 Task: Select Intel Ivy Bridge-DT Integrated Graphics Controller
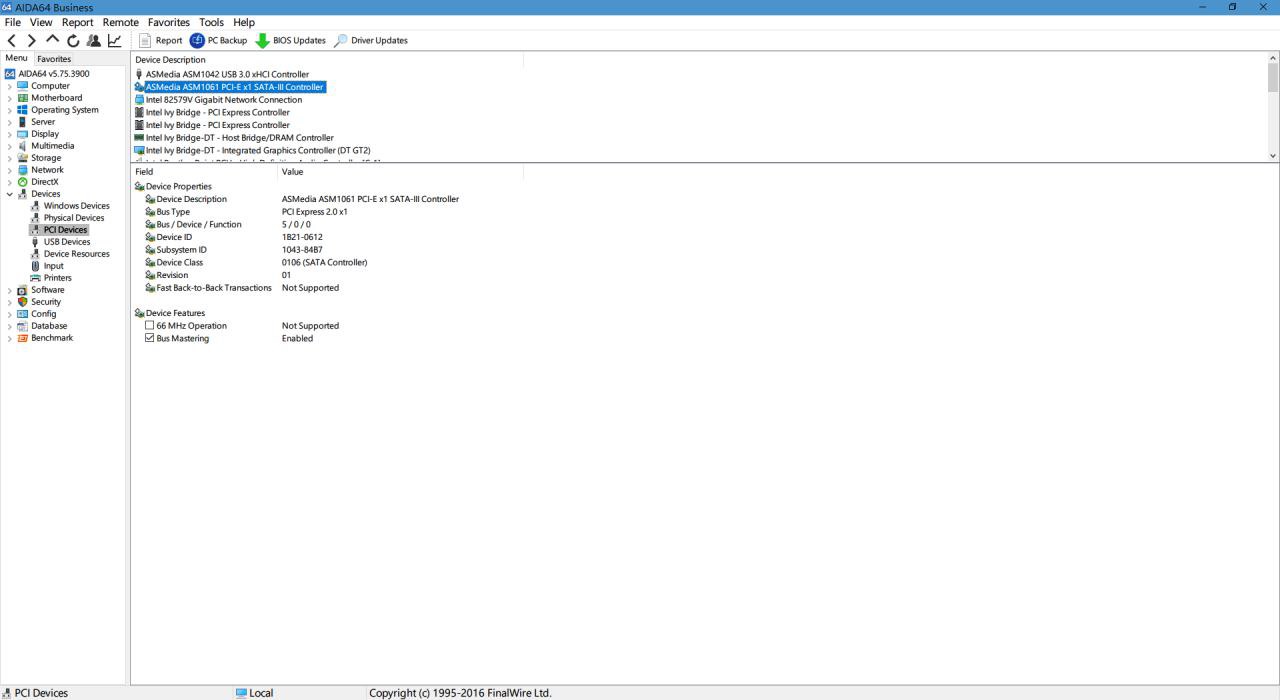(258, 150)
